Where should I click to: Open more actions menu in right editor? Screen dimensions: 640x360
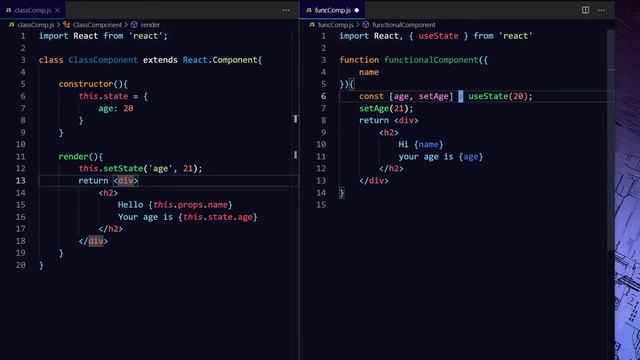pos(602,10)
